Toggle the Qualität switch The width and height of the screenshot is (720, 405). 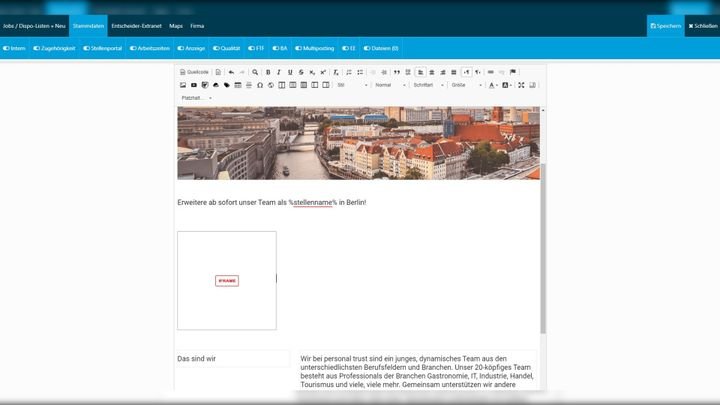pyautogui.click(x=226, y=48)
